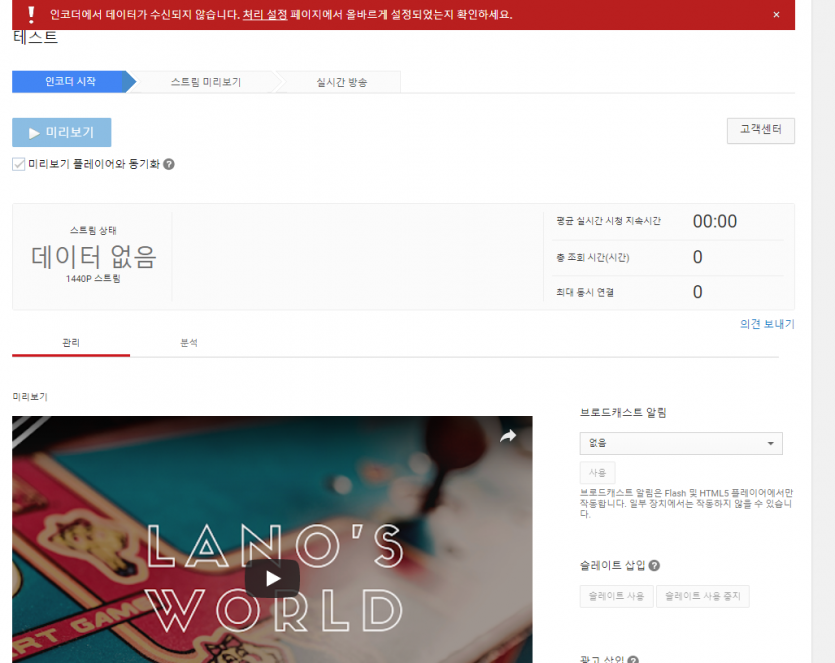Image resolution: width=835 pixels, height=663 pixels.
Task: Click help icon next to 동기화 label
Action: [x=169, y=164]
